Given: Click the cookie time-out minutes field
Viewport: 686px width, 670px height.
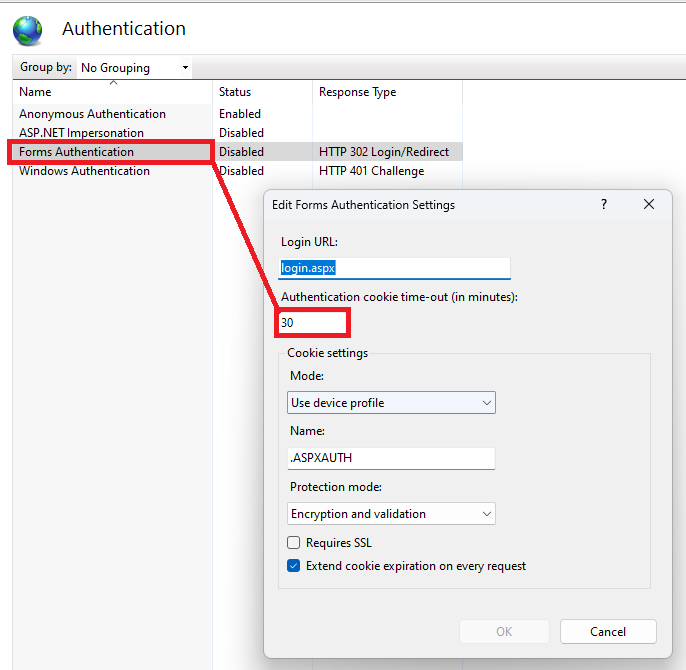Looking at the screenshot, I should 314,323.
